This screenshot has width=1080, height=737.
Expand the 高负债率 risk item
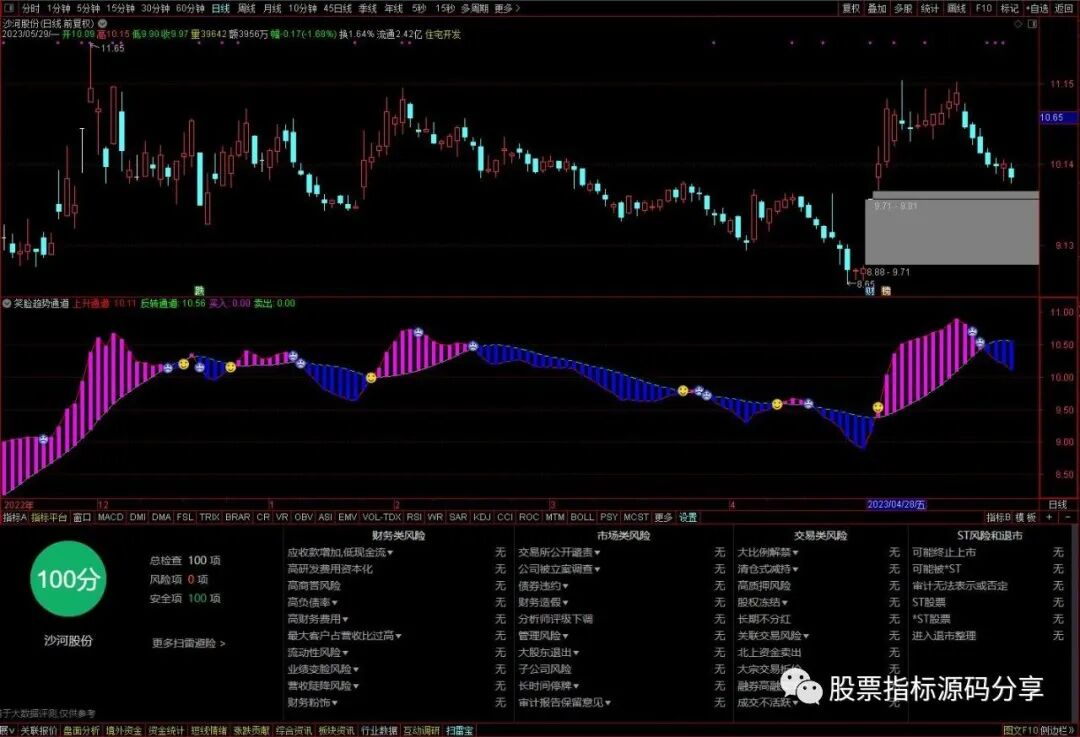pos(313,603)
